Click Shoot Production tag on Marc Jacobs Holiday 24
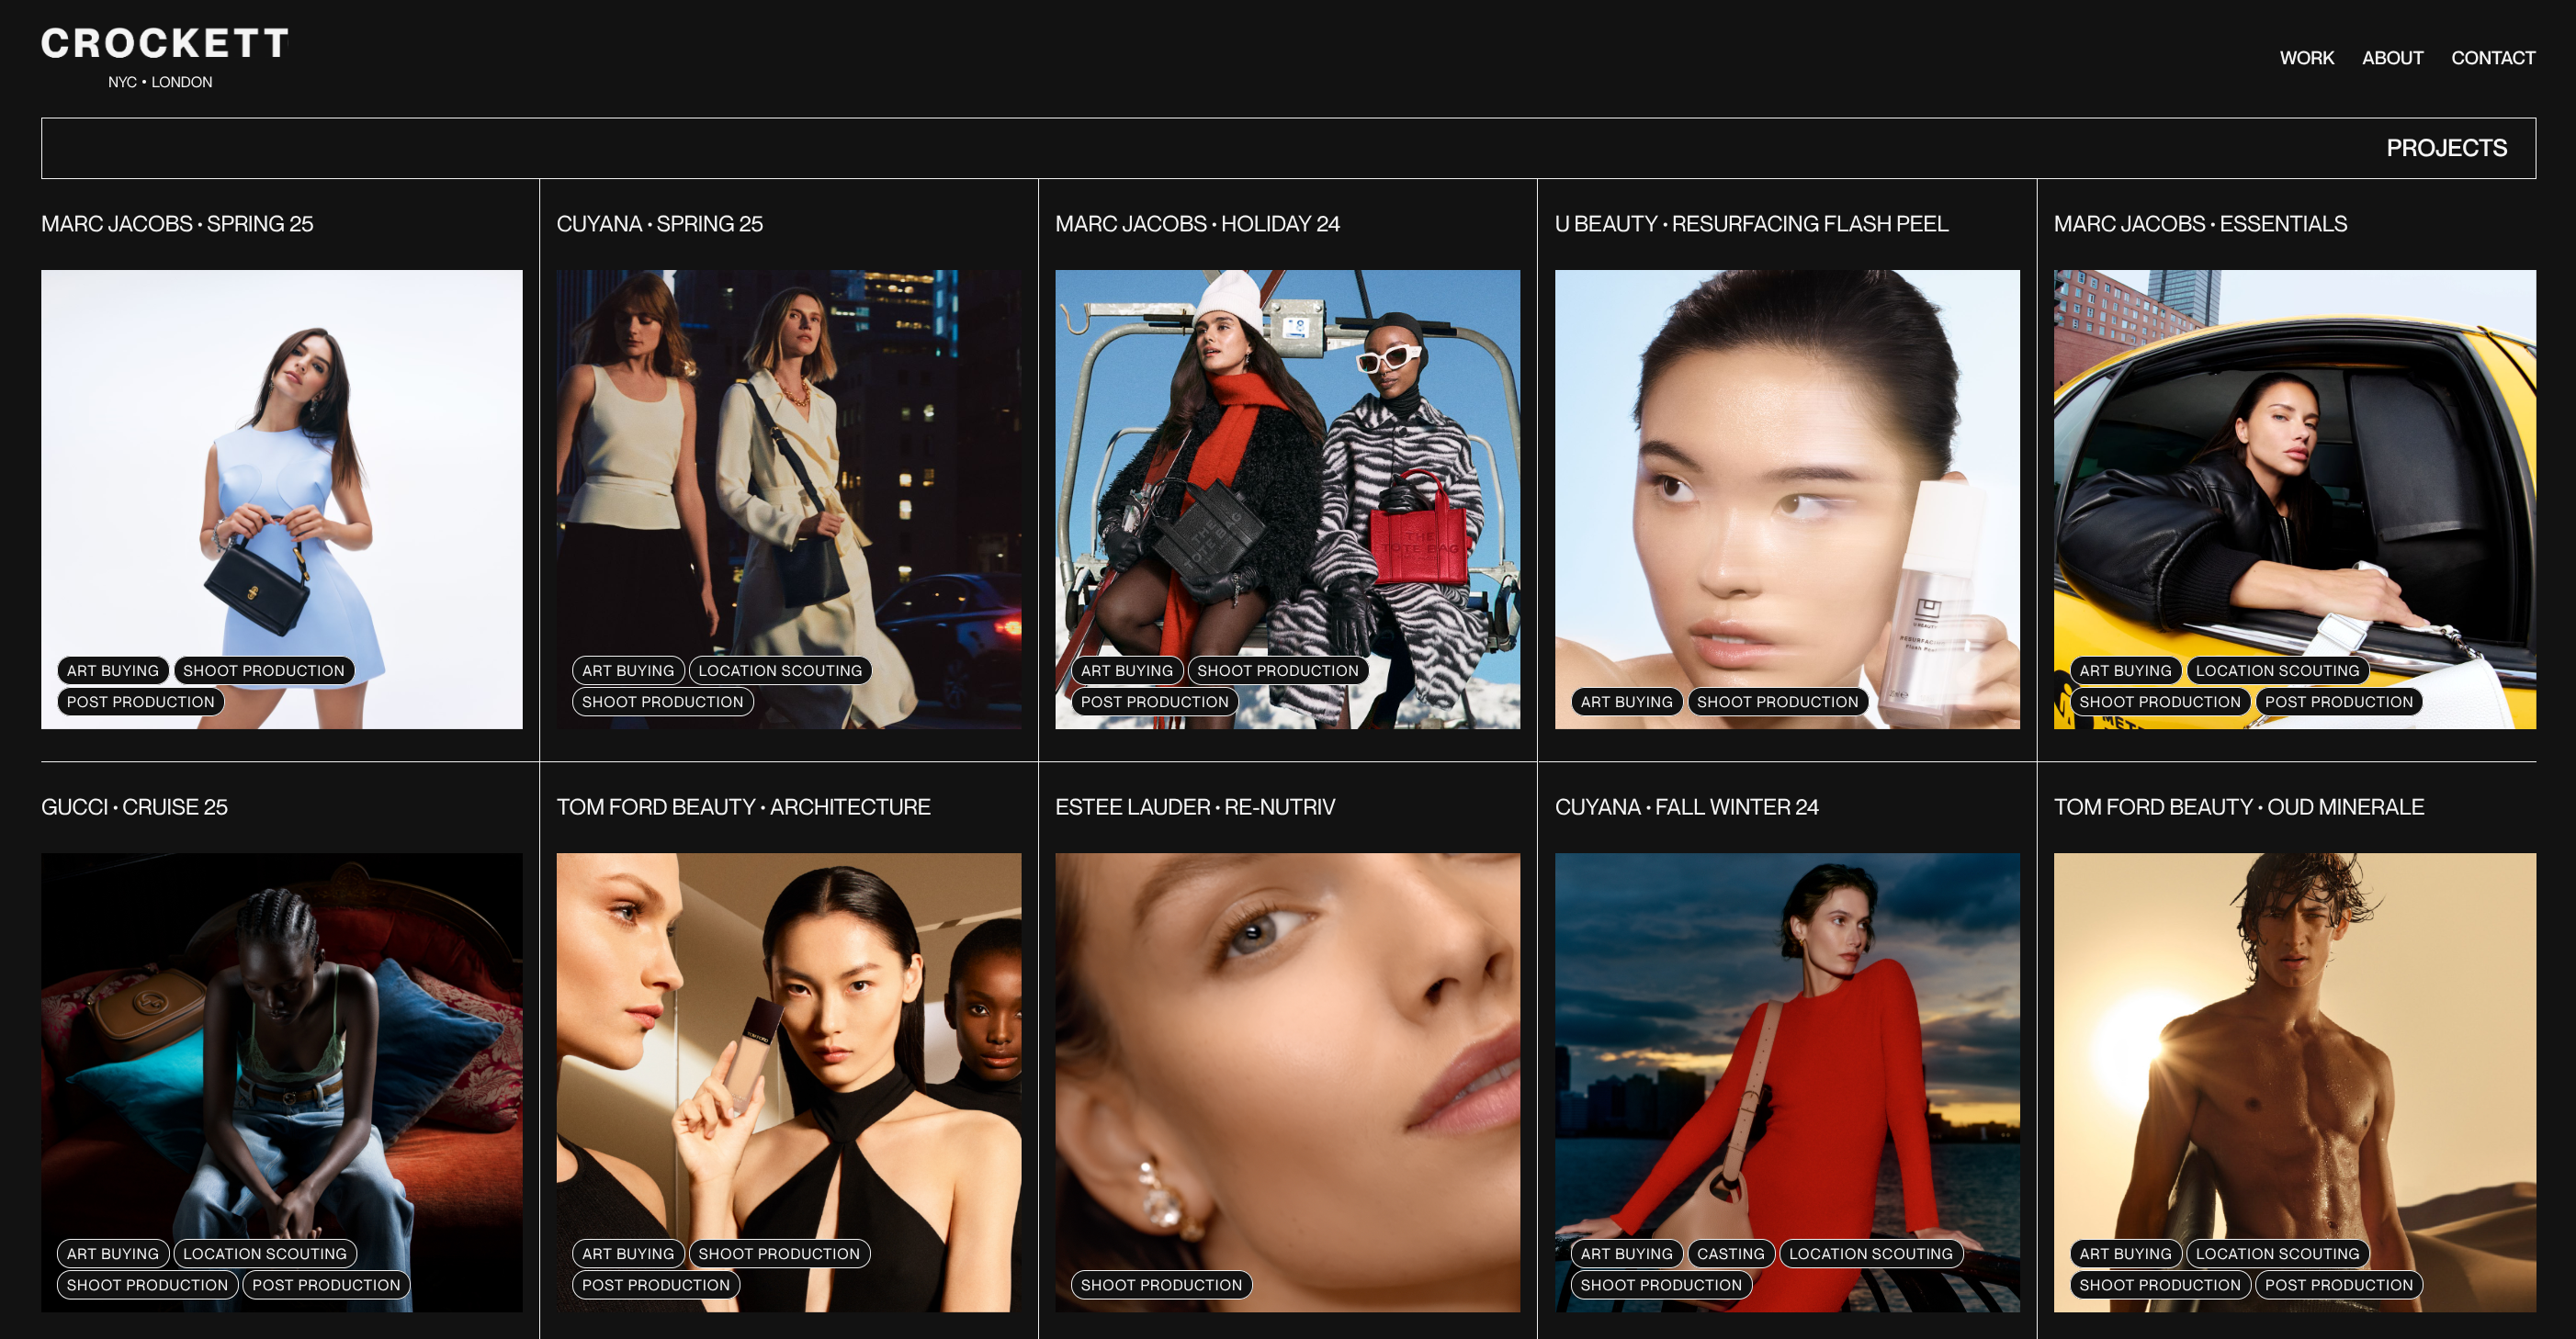This screenshot has width=2576, height=1339. point(1278,671)
